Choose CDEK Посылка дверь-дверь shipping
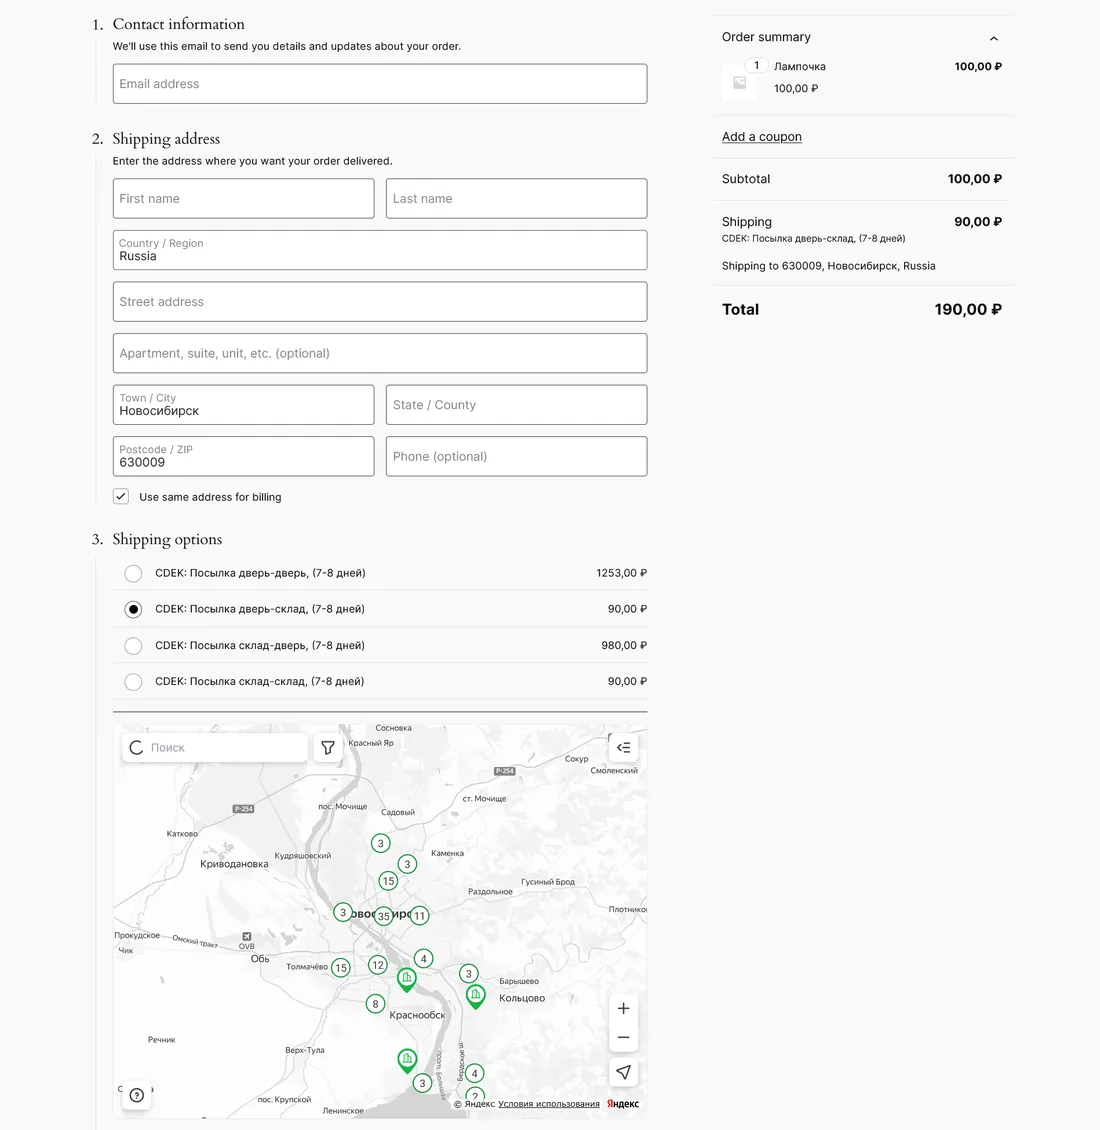This screenshot has width=1100, height=1130. [x=133, y=574]
